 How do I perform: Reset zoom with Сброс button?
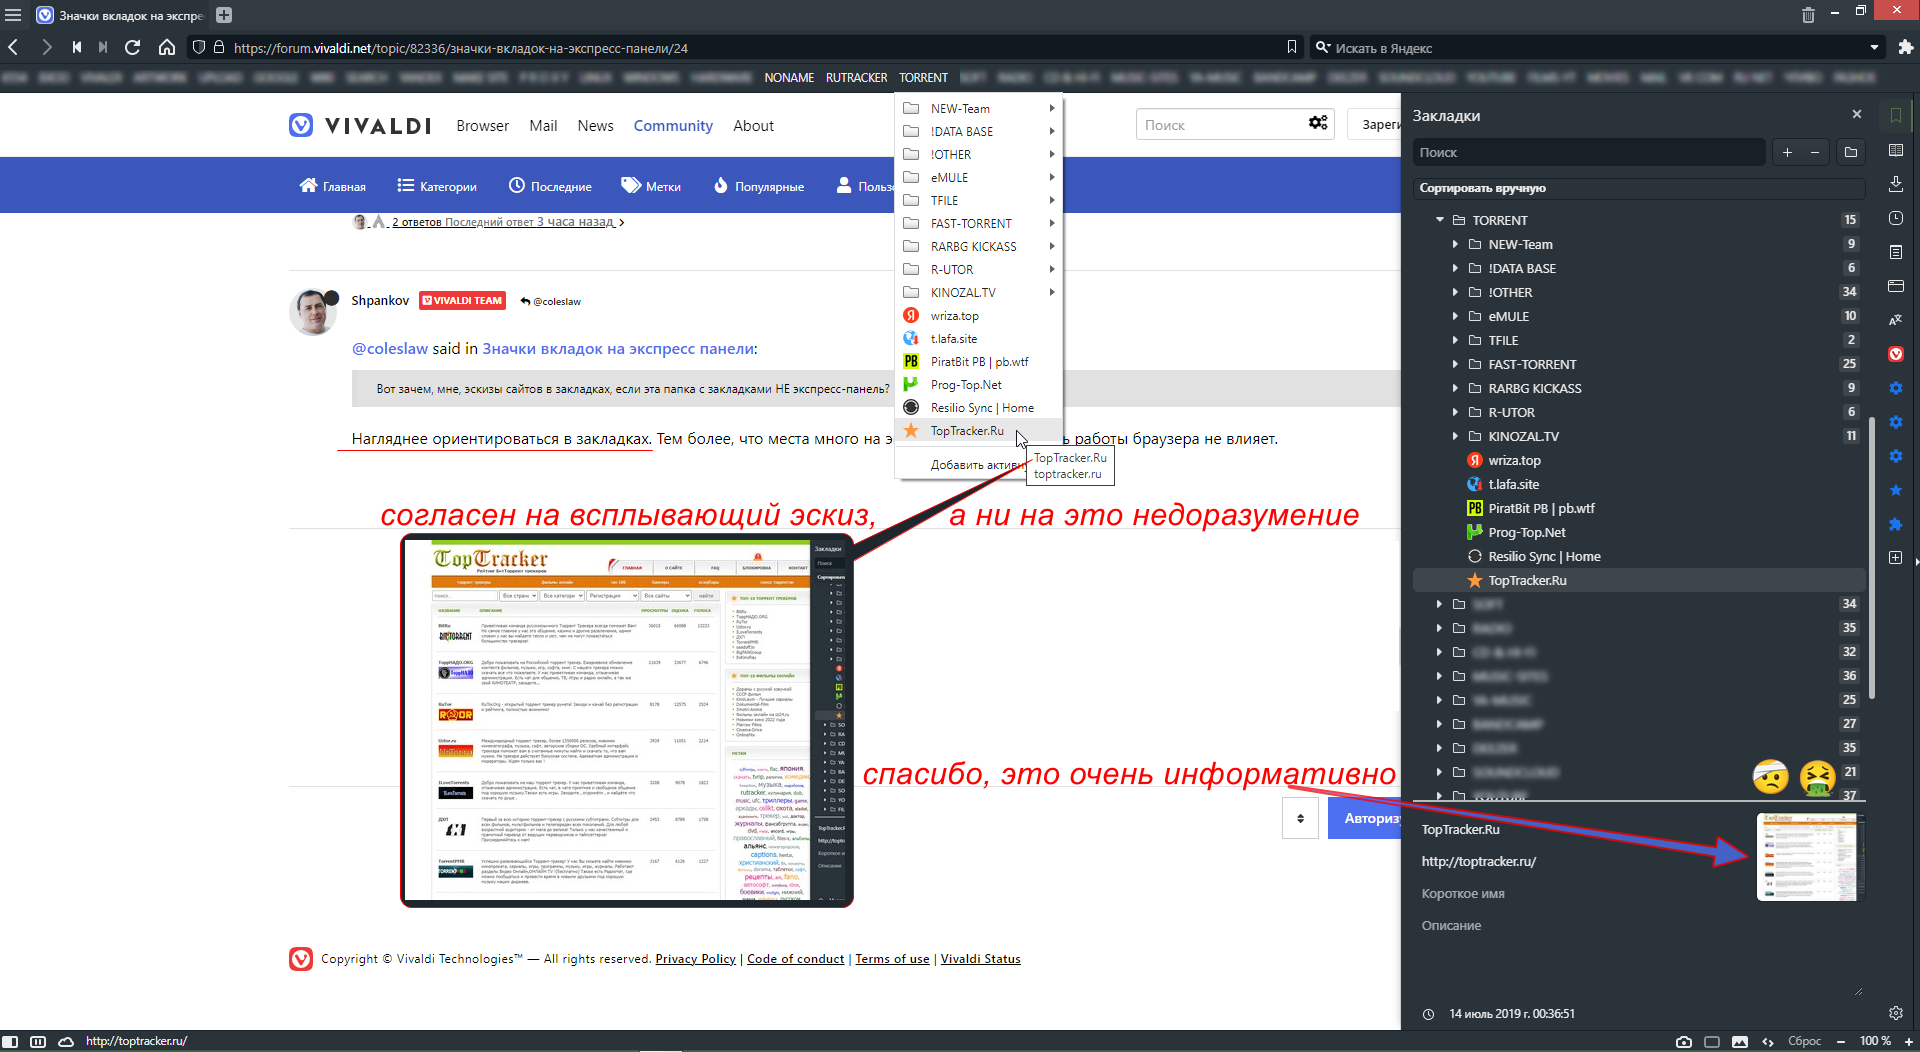click(x=1804, y=1041)
